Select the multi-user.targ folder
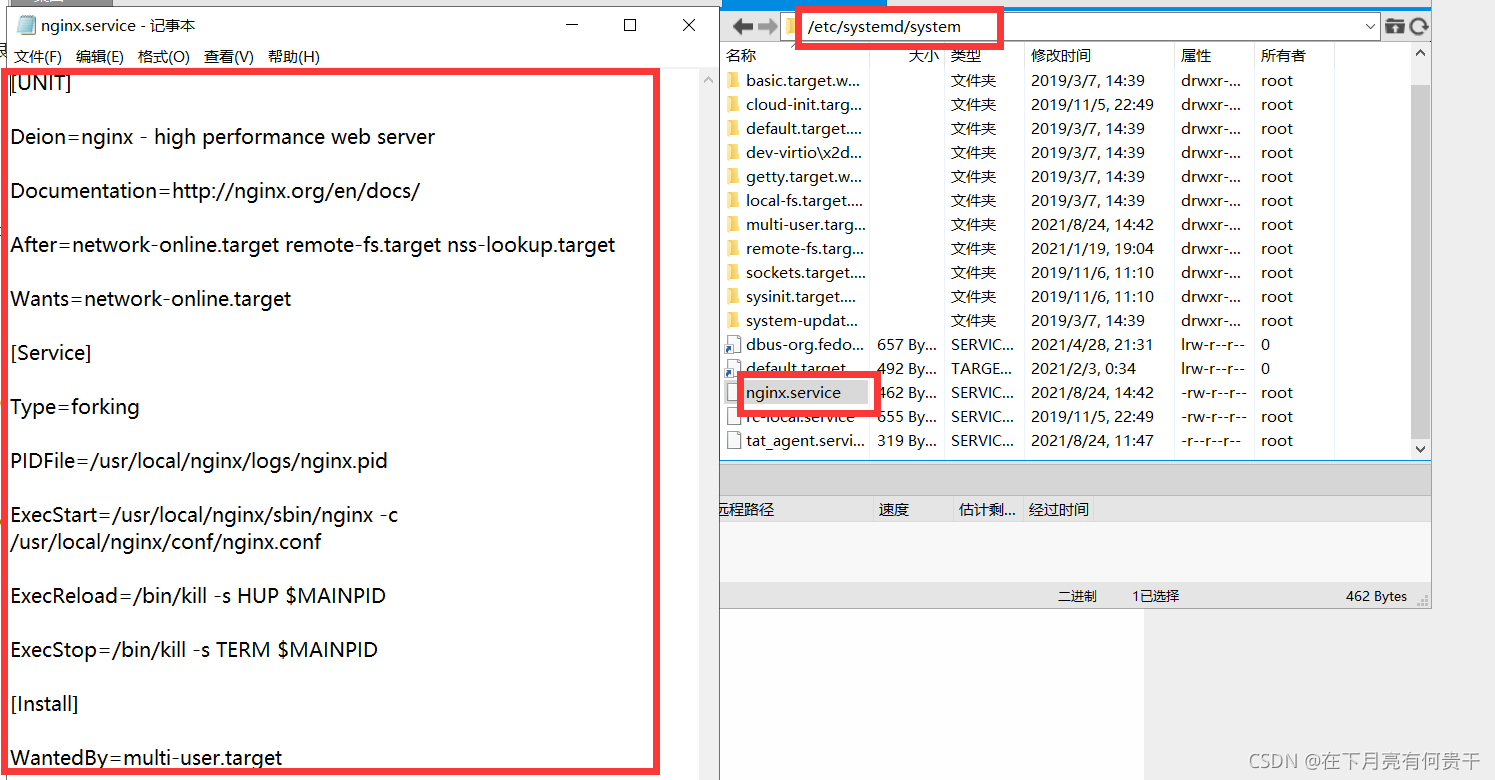The image size is (1495, 780). pyautogui.click(x=805, y=225)
